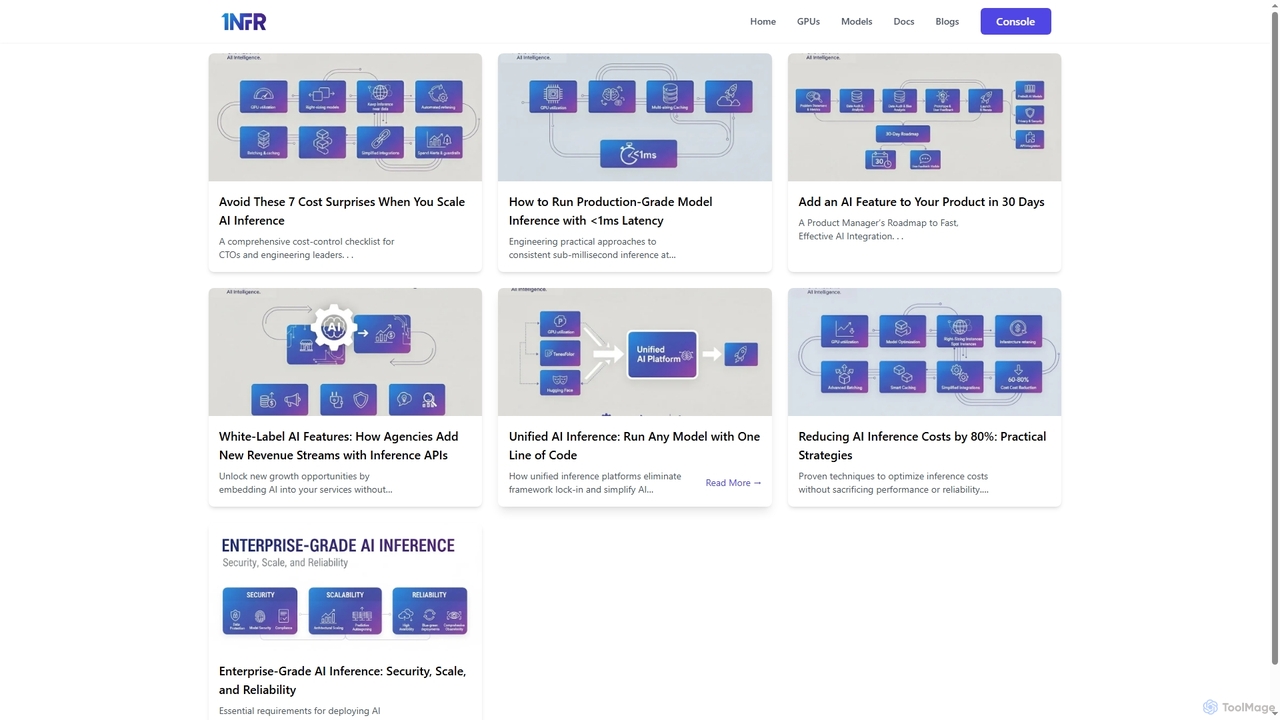
Task: Click 'Unlock new growth opportunities' description
Action: click(305, 483)
